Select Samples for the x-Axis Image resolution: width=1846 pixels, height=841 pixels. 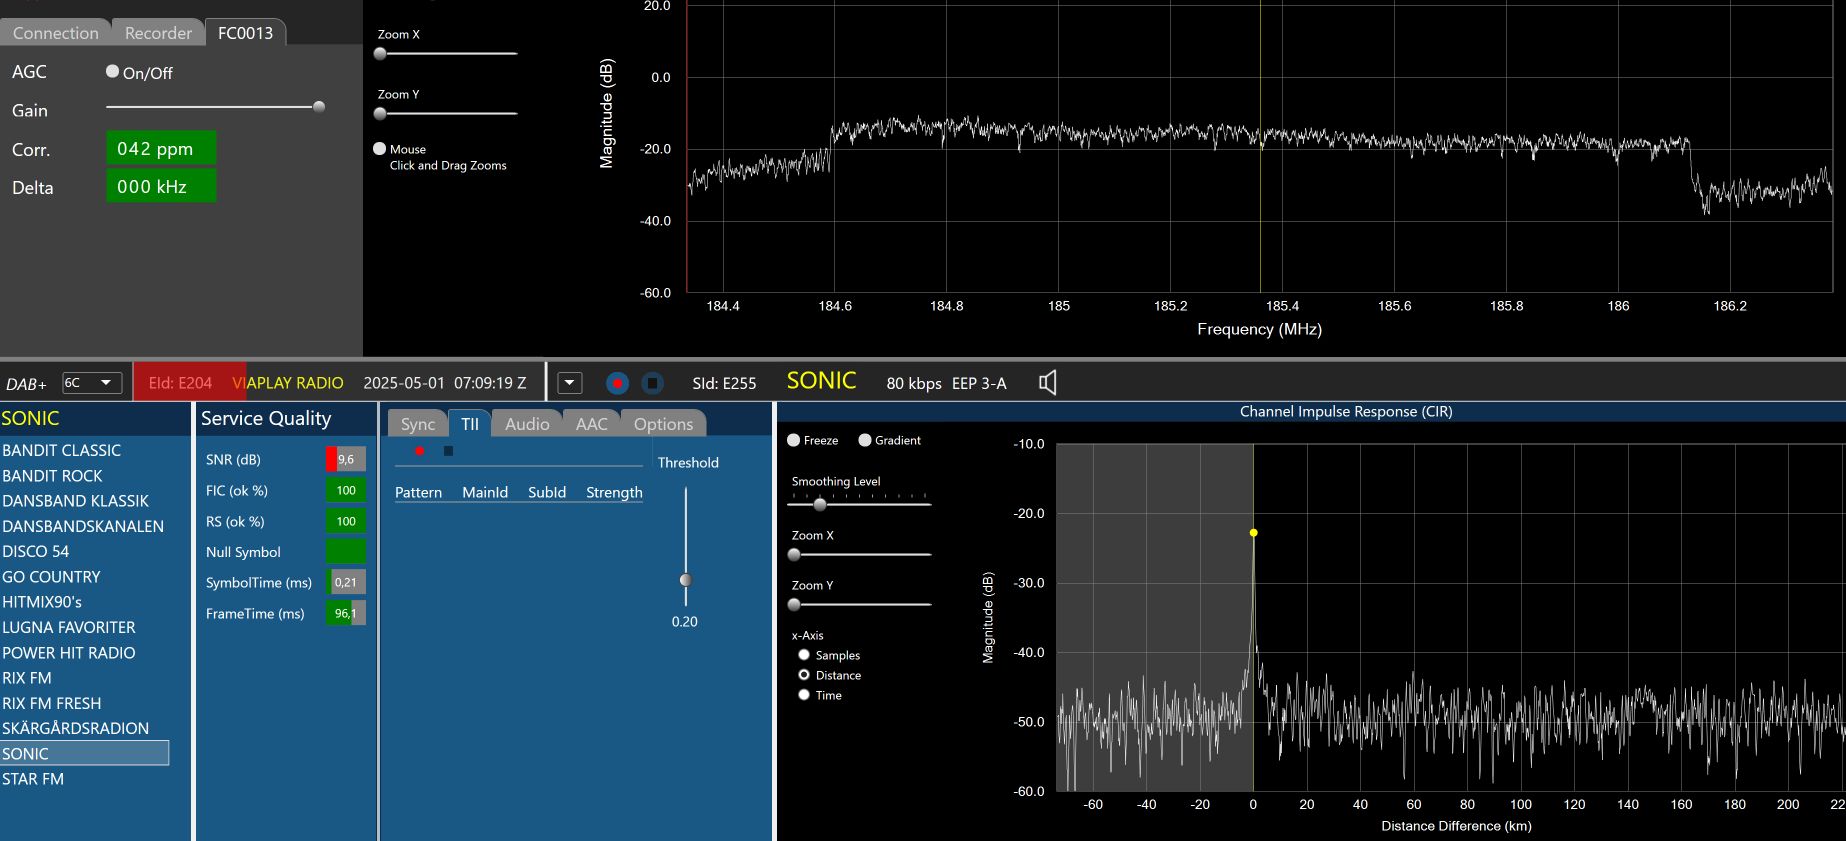coord(804,655)
